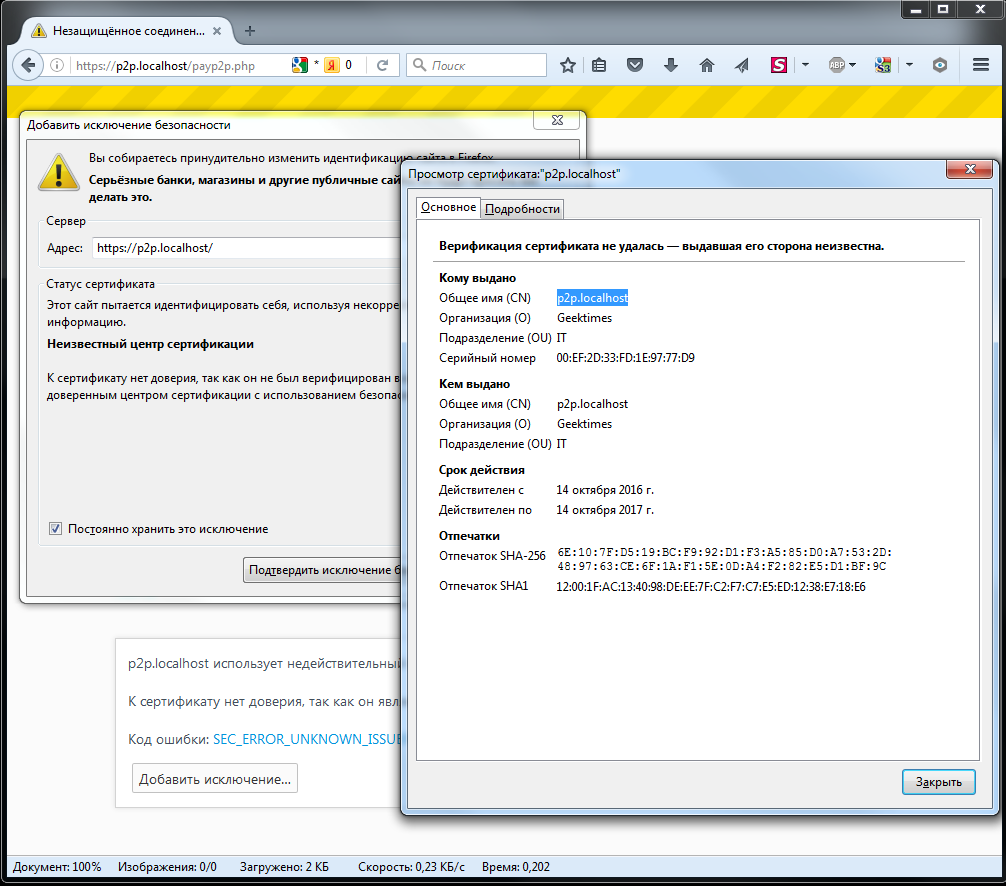Viewport: 1006px width, 886px height.
Task: Click the SHA-256 fingerprint value
Action: point(725,559)
